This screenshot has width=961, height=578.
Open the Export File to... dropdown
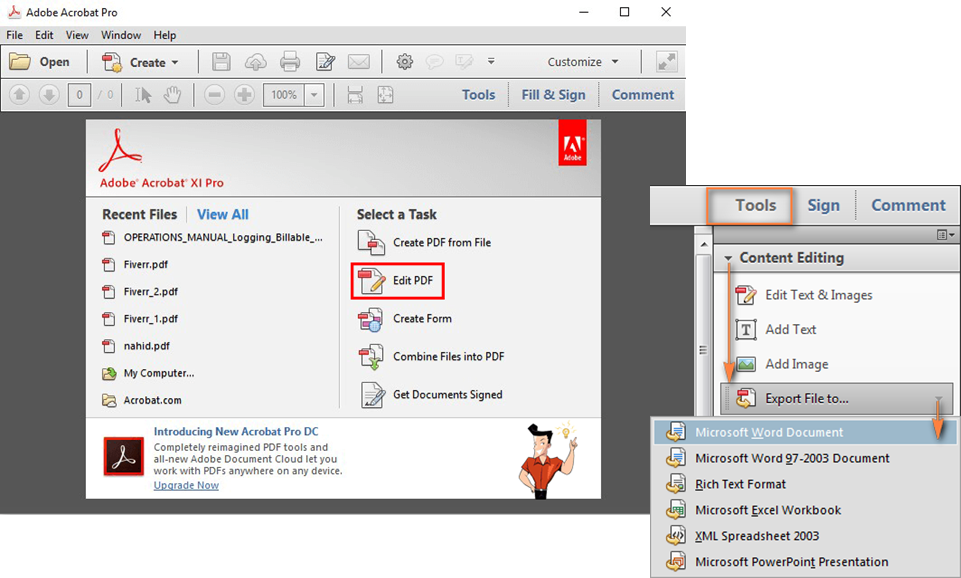pyautogui.click(x=836, y=399)
